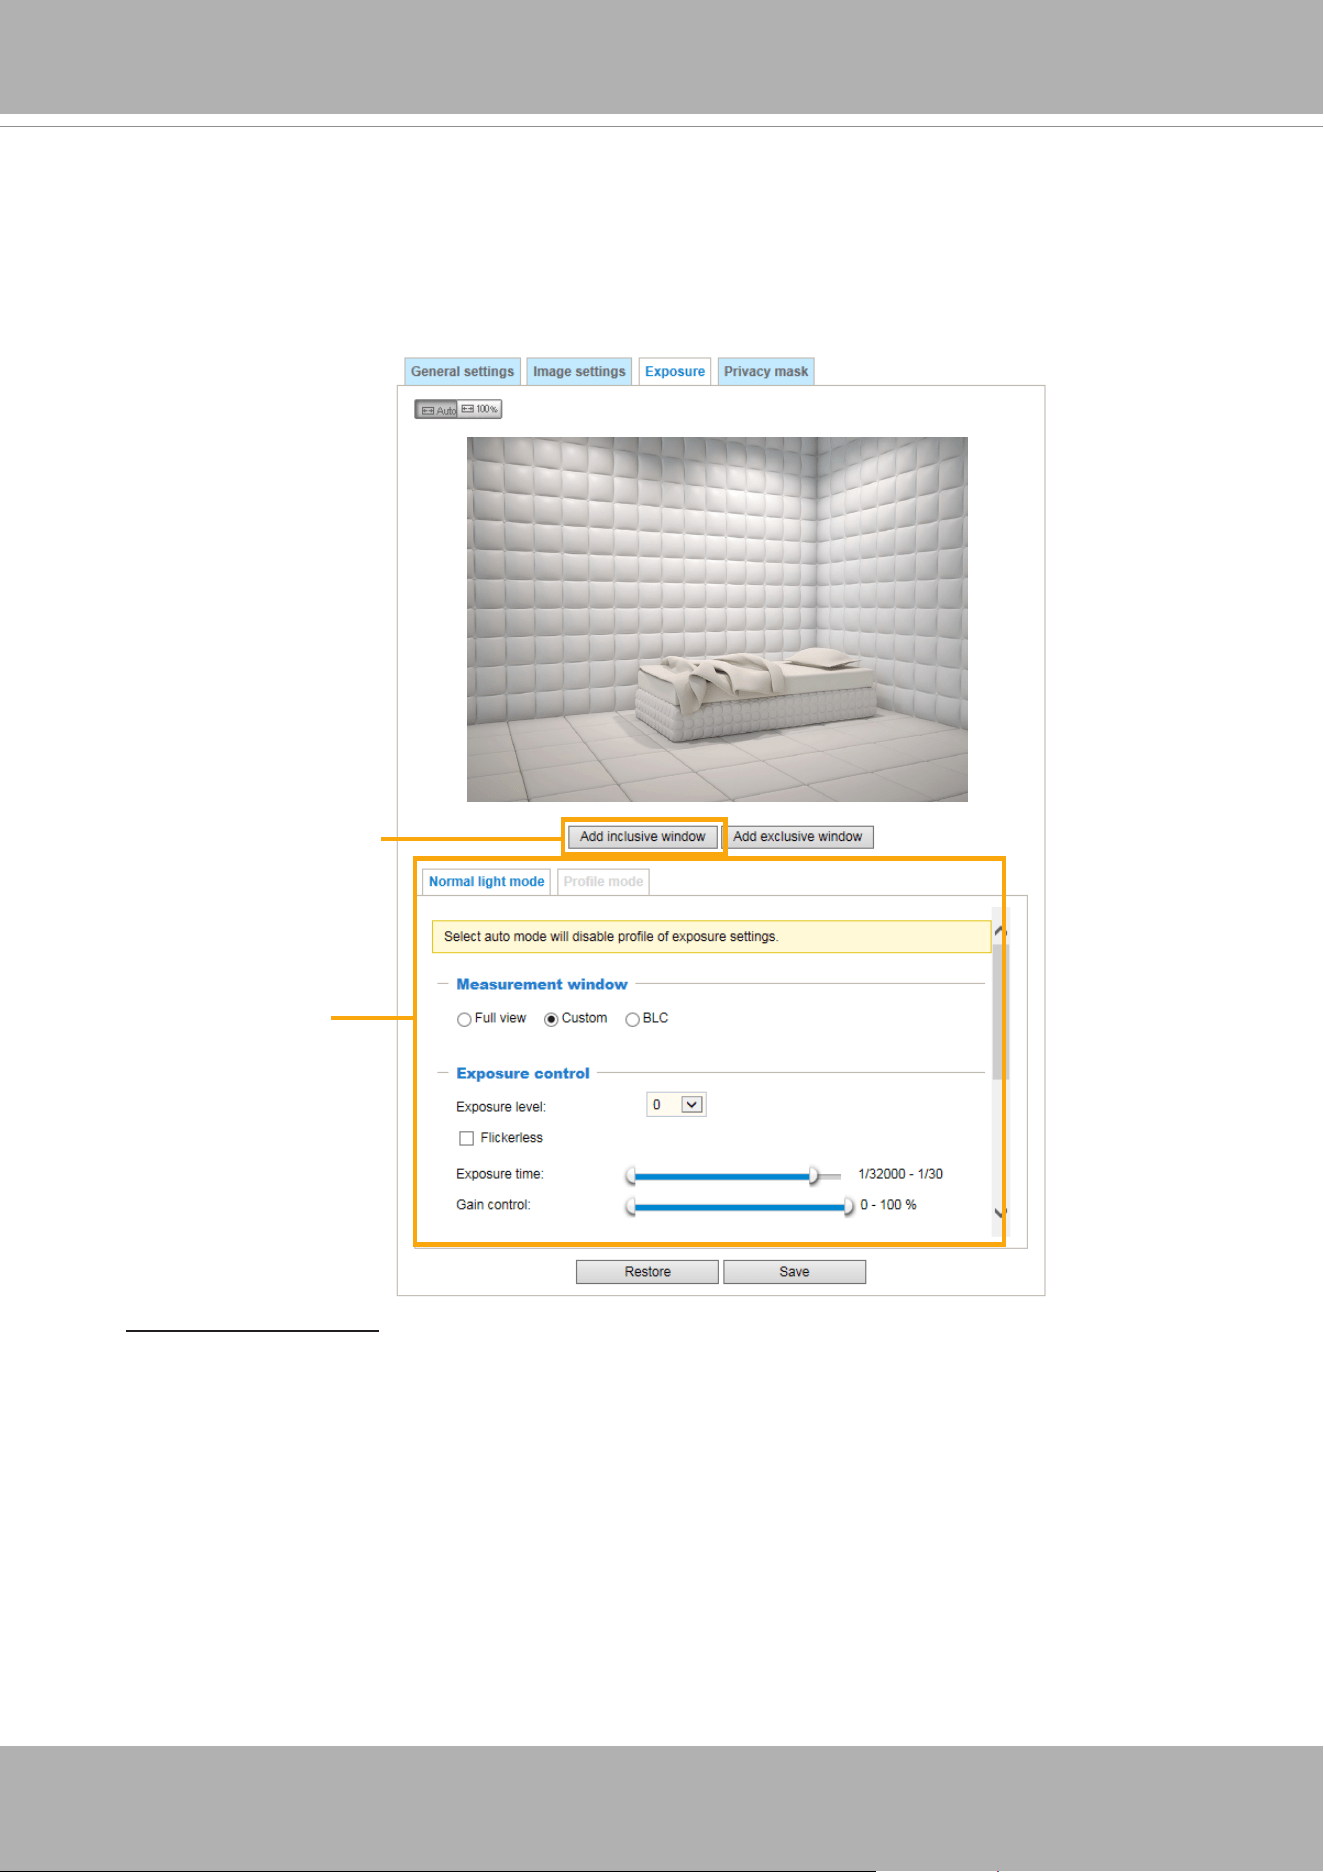Enable the Flickerless checkbox
Image resolution: width=1324 pixels, height=1872 pixels.
tap(466, 1139)
